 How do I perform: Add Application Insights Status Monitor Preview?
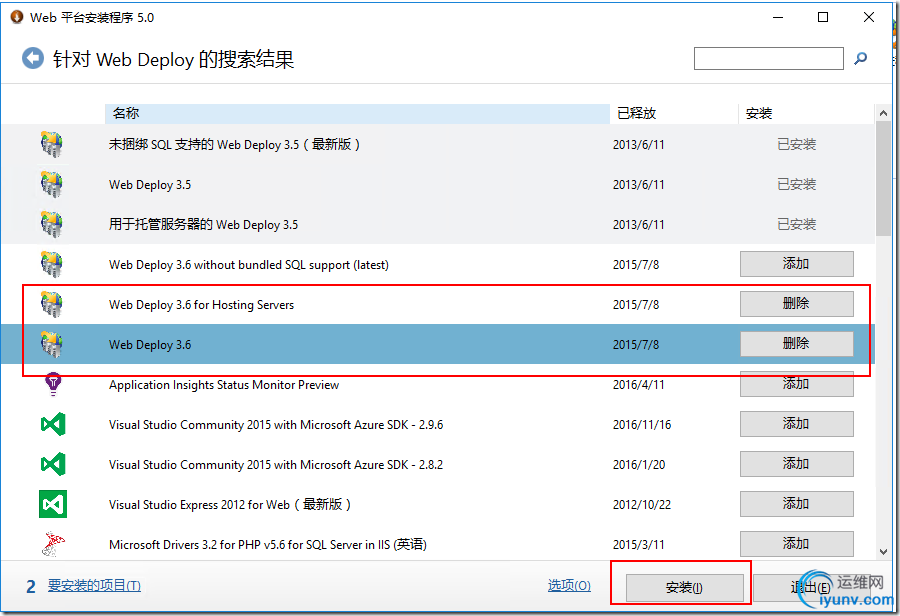(796, 383)
